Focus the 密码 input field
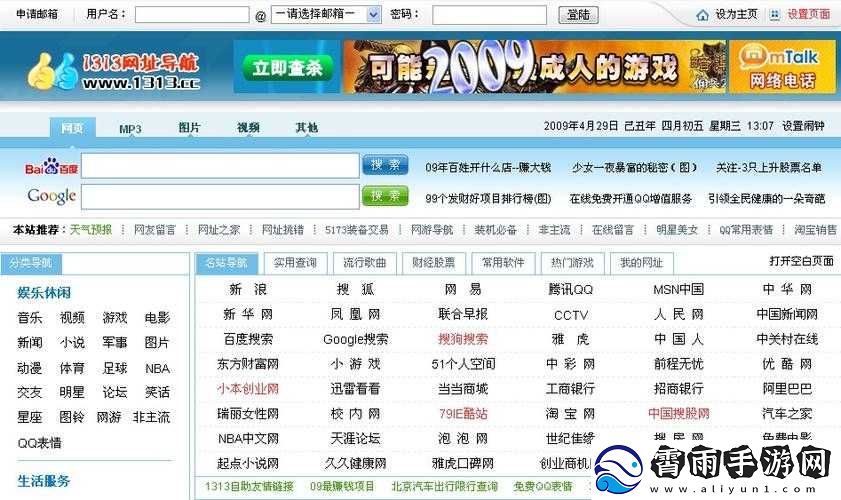The image size is (841, 500). (489, 14)
